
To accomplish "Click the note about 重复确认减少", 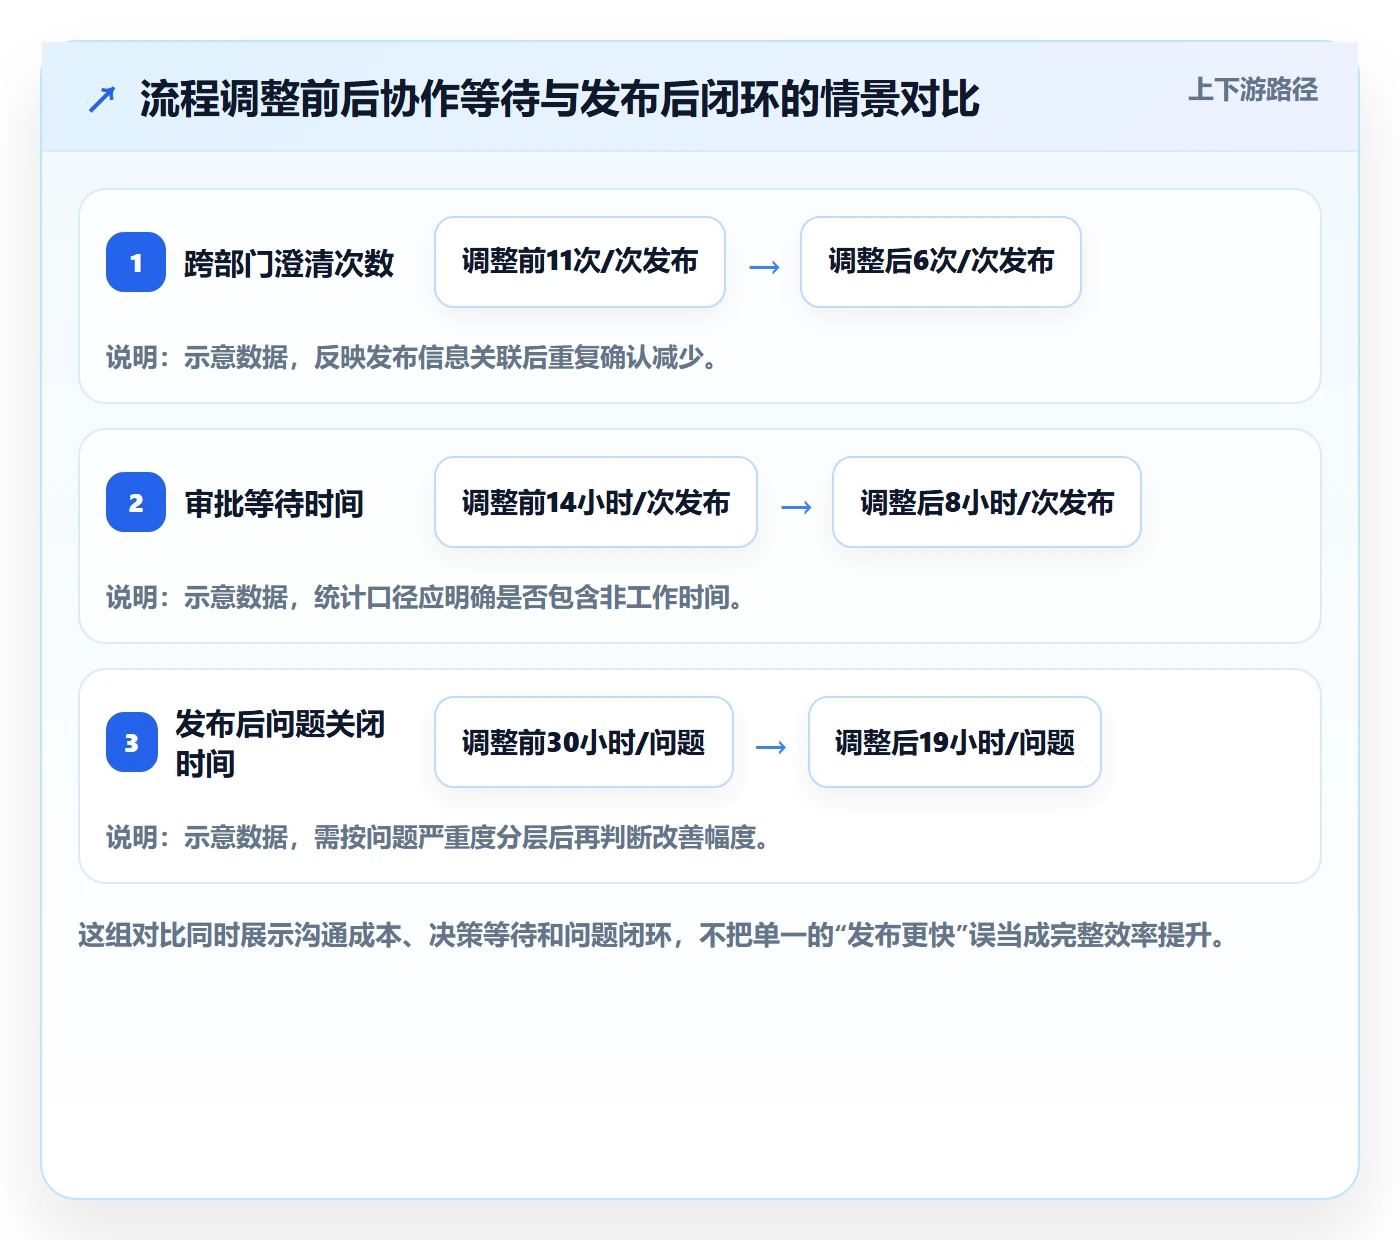I will coord(412,357).
